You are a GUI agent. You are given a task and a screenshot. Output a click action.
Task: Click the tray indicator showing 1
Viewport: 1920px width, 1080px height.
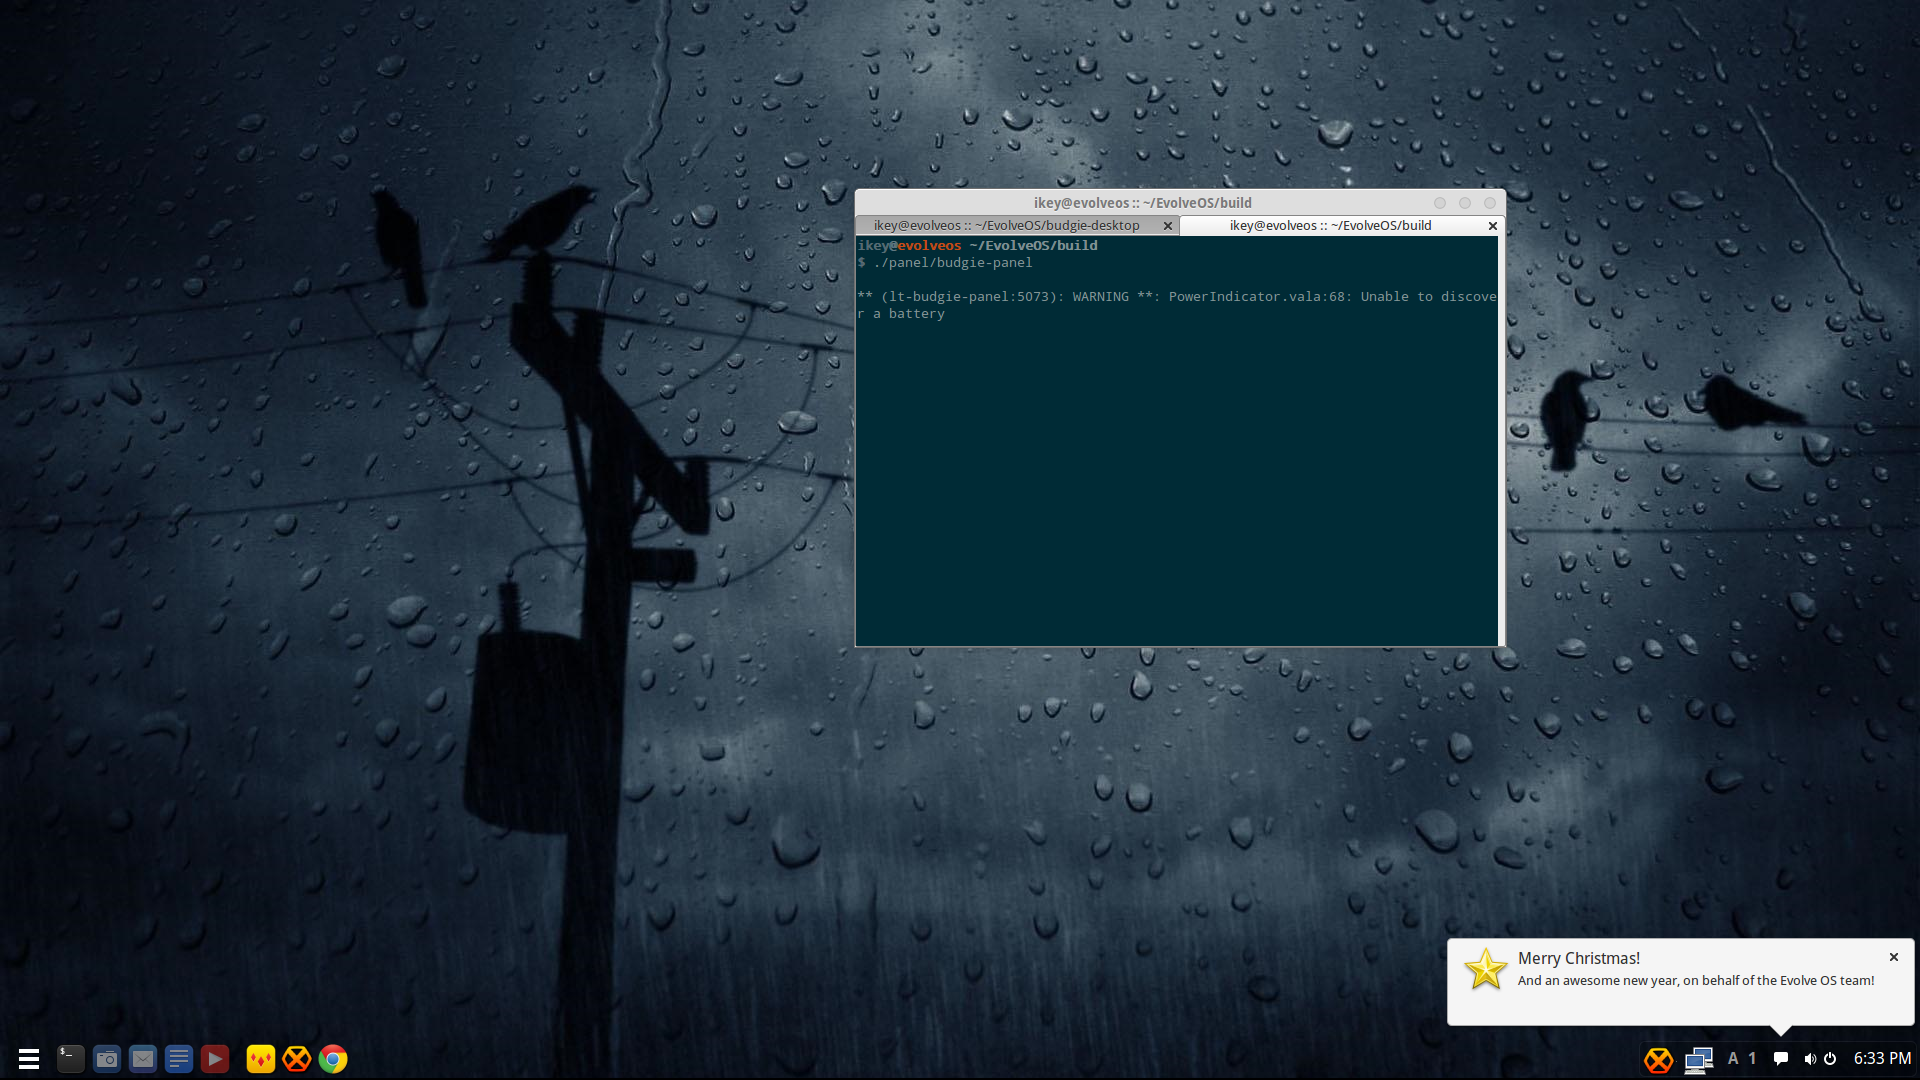1752,1058
